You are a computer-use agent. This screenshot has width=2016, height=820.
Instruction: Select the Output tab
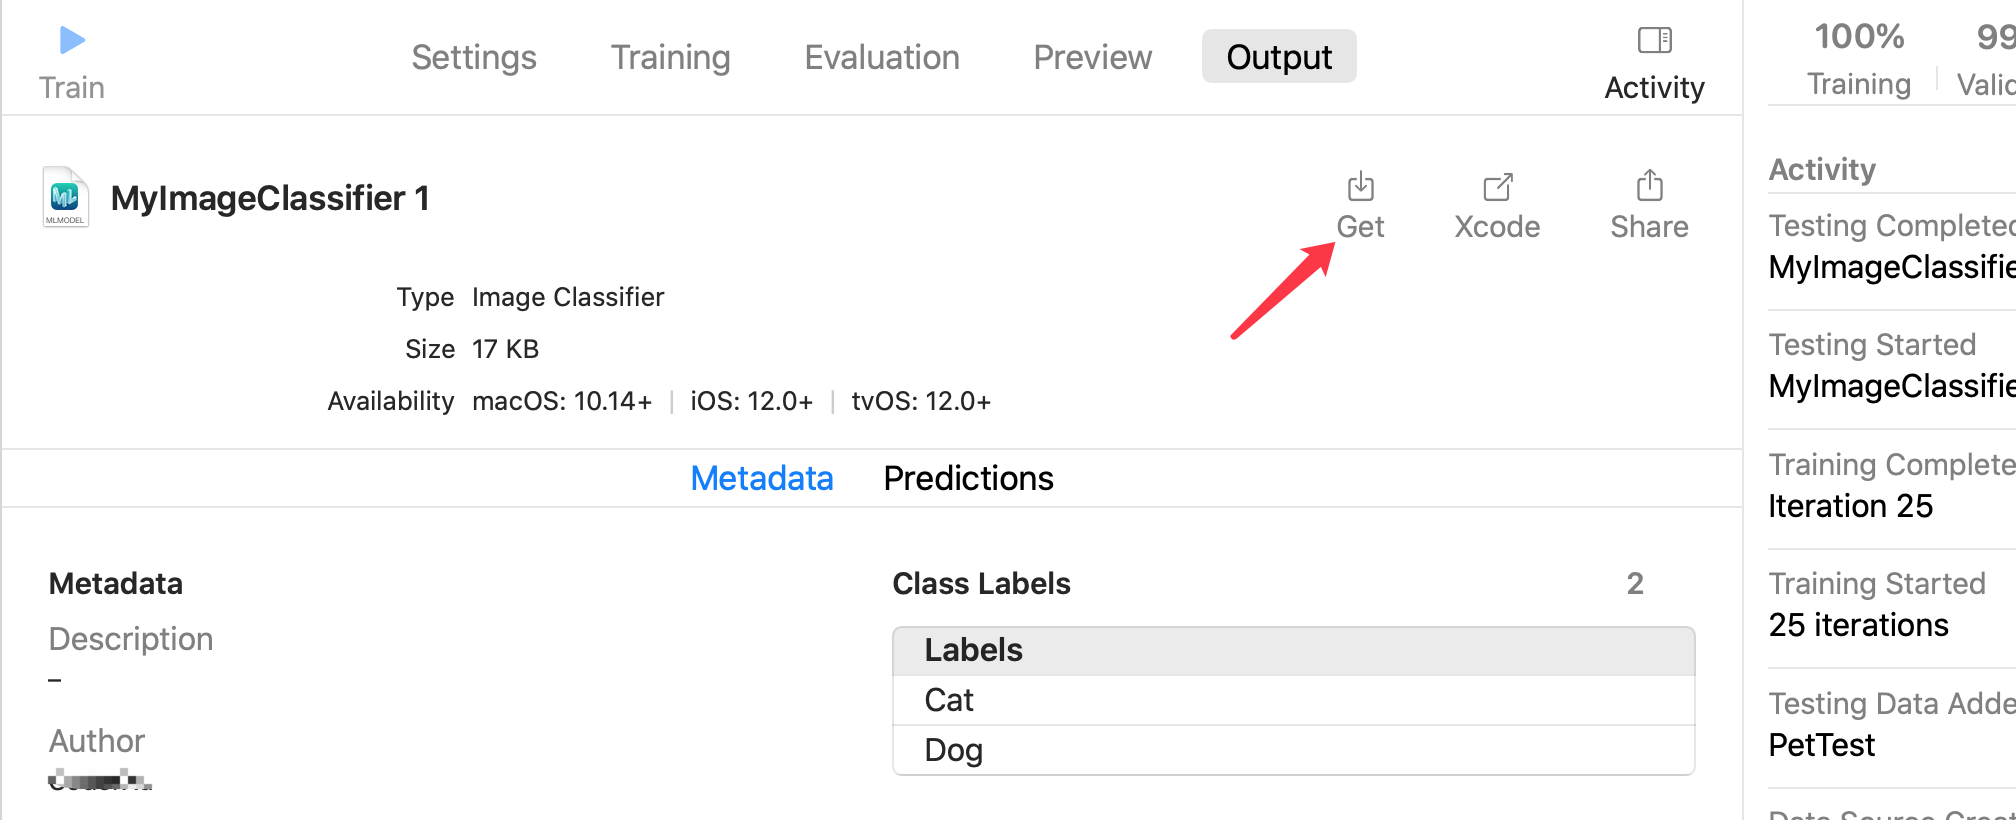coord(1279,57)
